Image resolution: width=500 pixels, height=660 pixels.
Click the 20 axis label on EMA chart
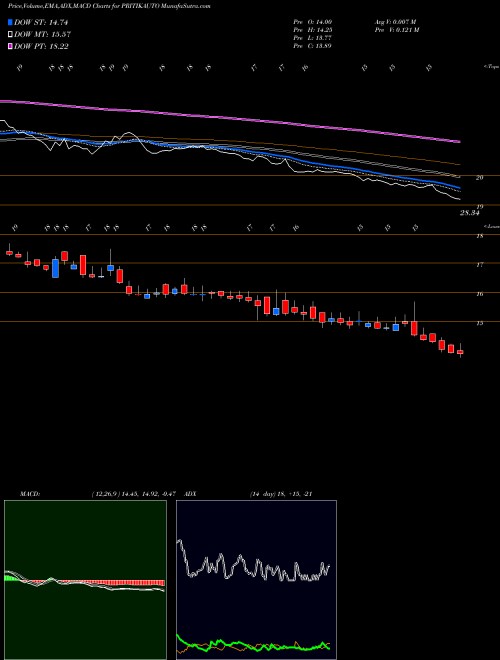pos(479,178)
